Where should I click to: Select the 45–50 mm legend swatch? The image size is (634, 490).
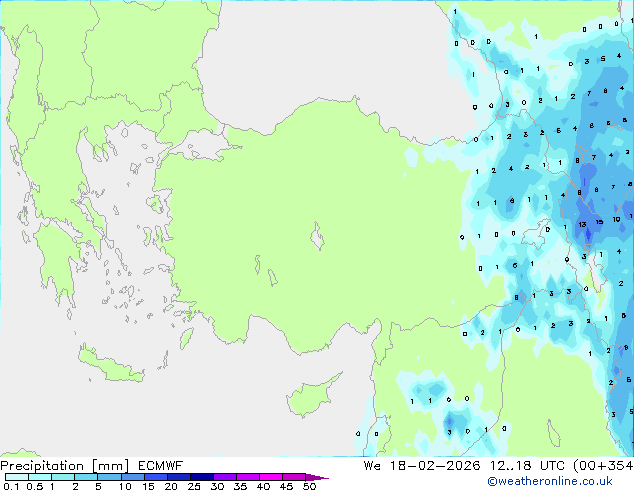(294, 477)
